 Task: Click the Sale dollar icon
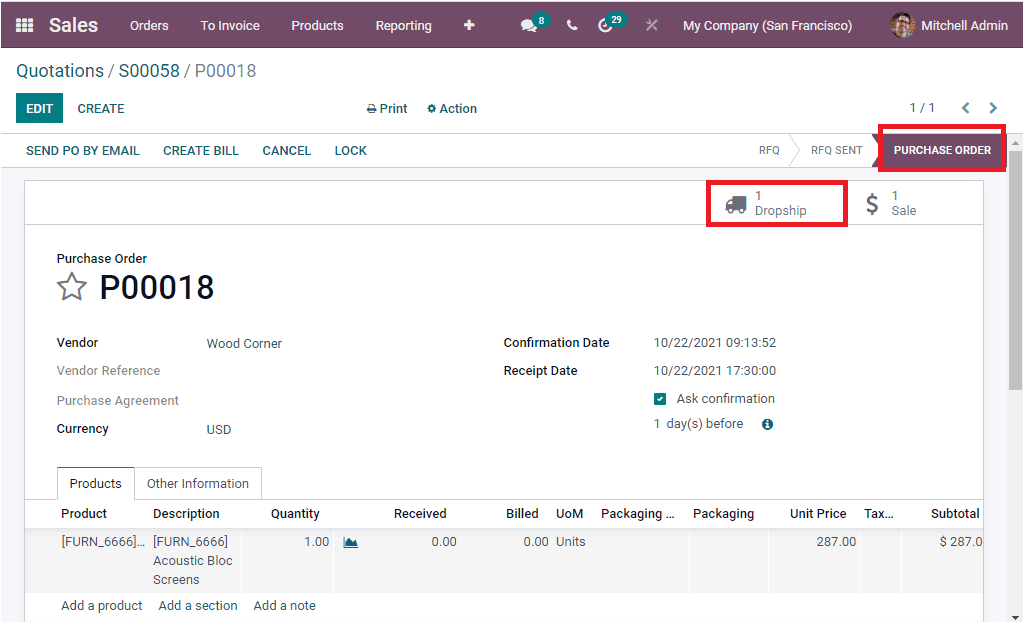(874, 203)
